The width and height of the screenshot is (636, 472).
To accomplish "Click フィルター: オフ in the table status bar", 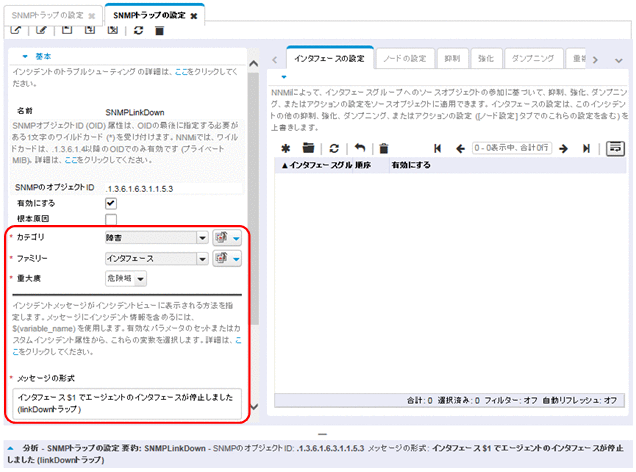I will 511,401.
